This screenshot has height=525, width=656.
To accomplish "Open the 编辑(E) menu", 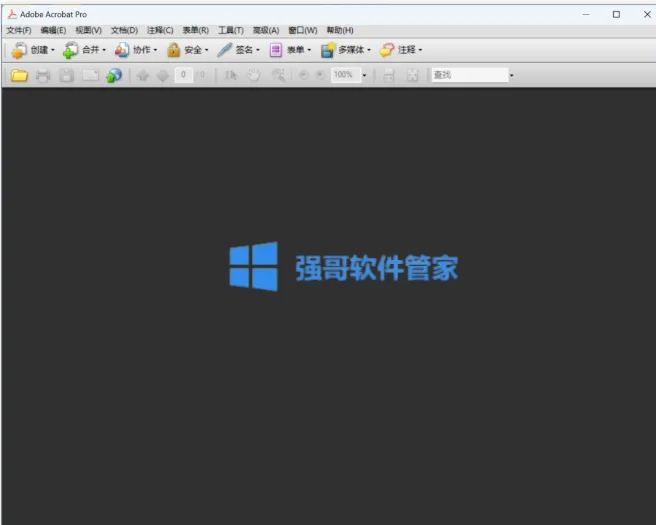I will click(53, 30).
